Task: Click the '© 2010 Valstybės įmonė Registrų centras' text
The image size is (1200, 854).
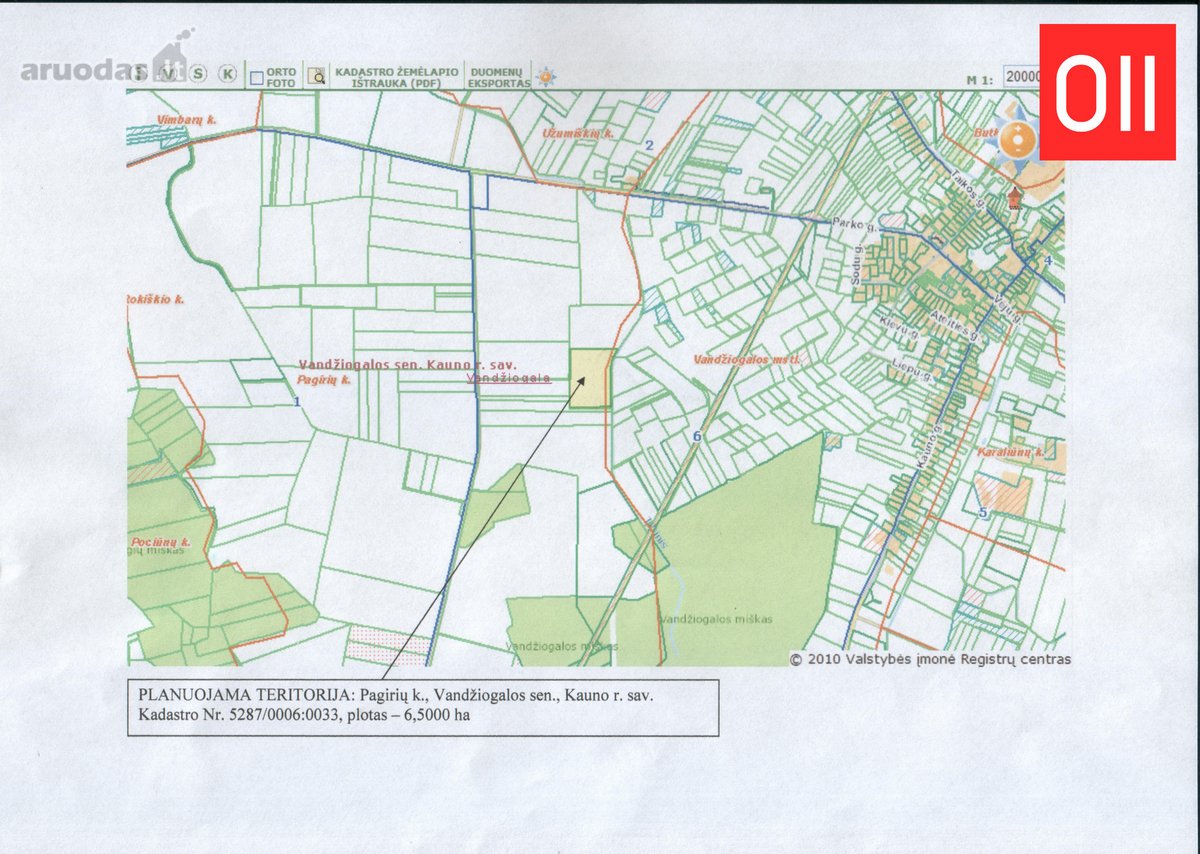Action: click(x=931, y=659)
